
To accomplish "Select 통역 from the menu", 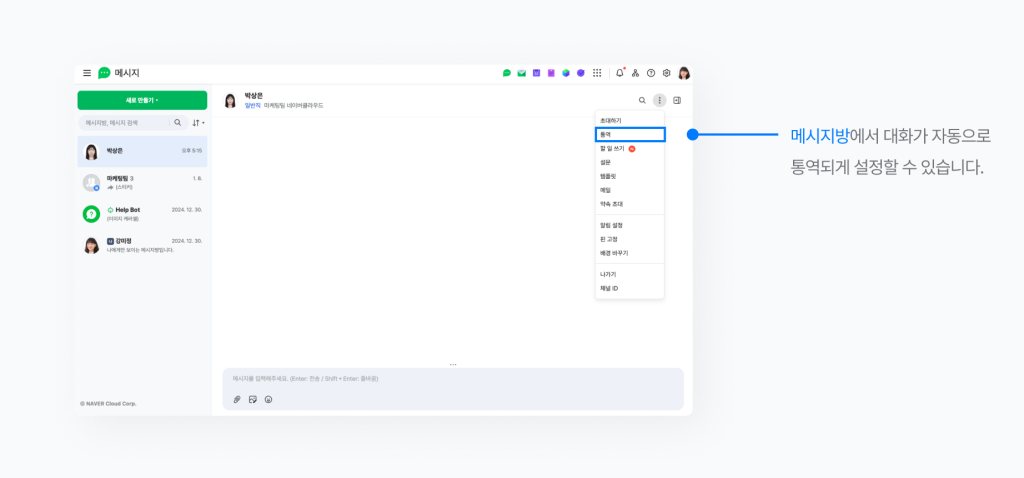I will (x=629, y=134).
